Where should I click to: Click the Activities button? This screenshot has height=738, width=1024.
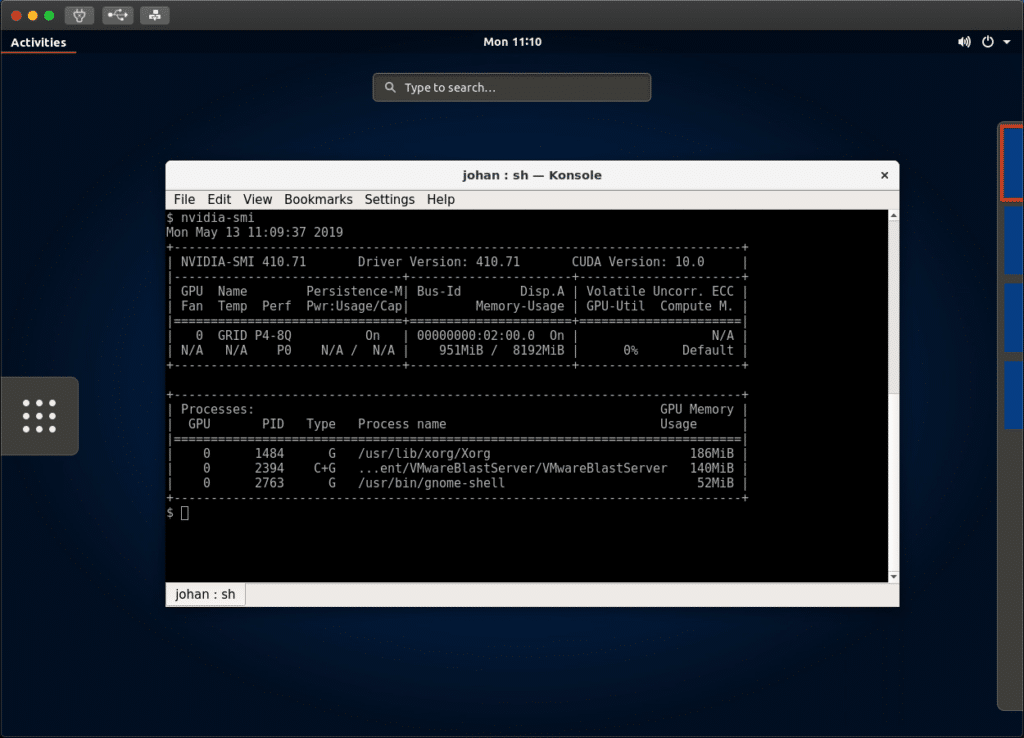click(38, 42)
